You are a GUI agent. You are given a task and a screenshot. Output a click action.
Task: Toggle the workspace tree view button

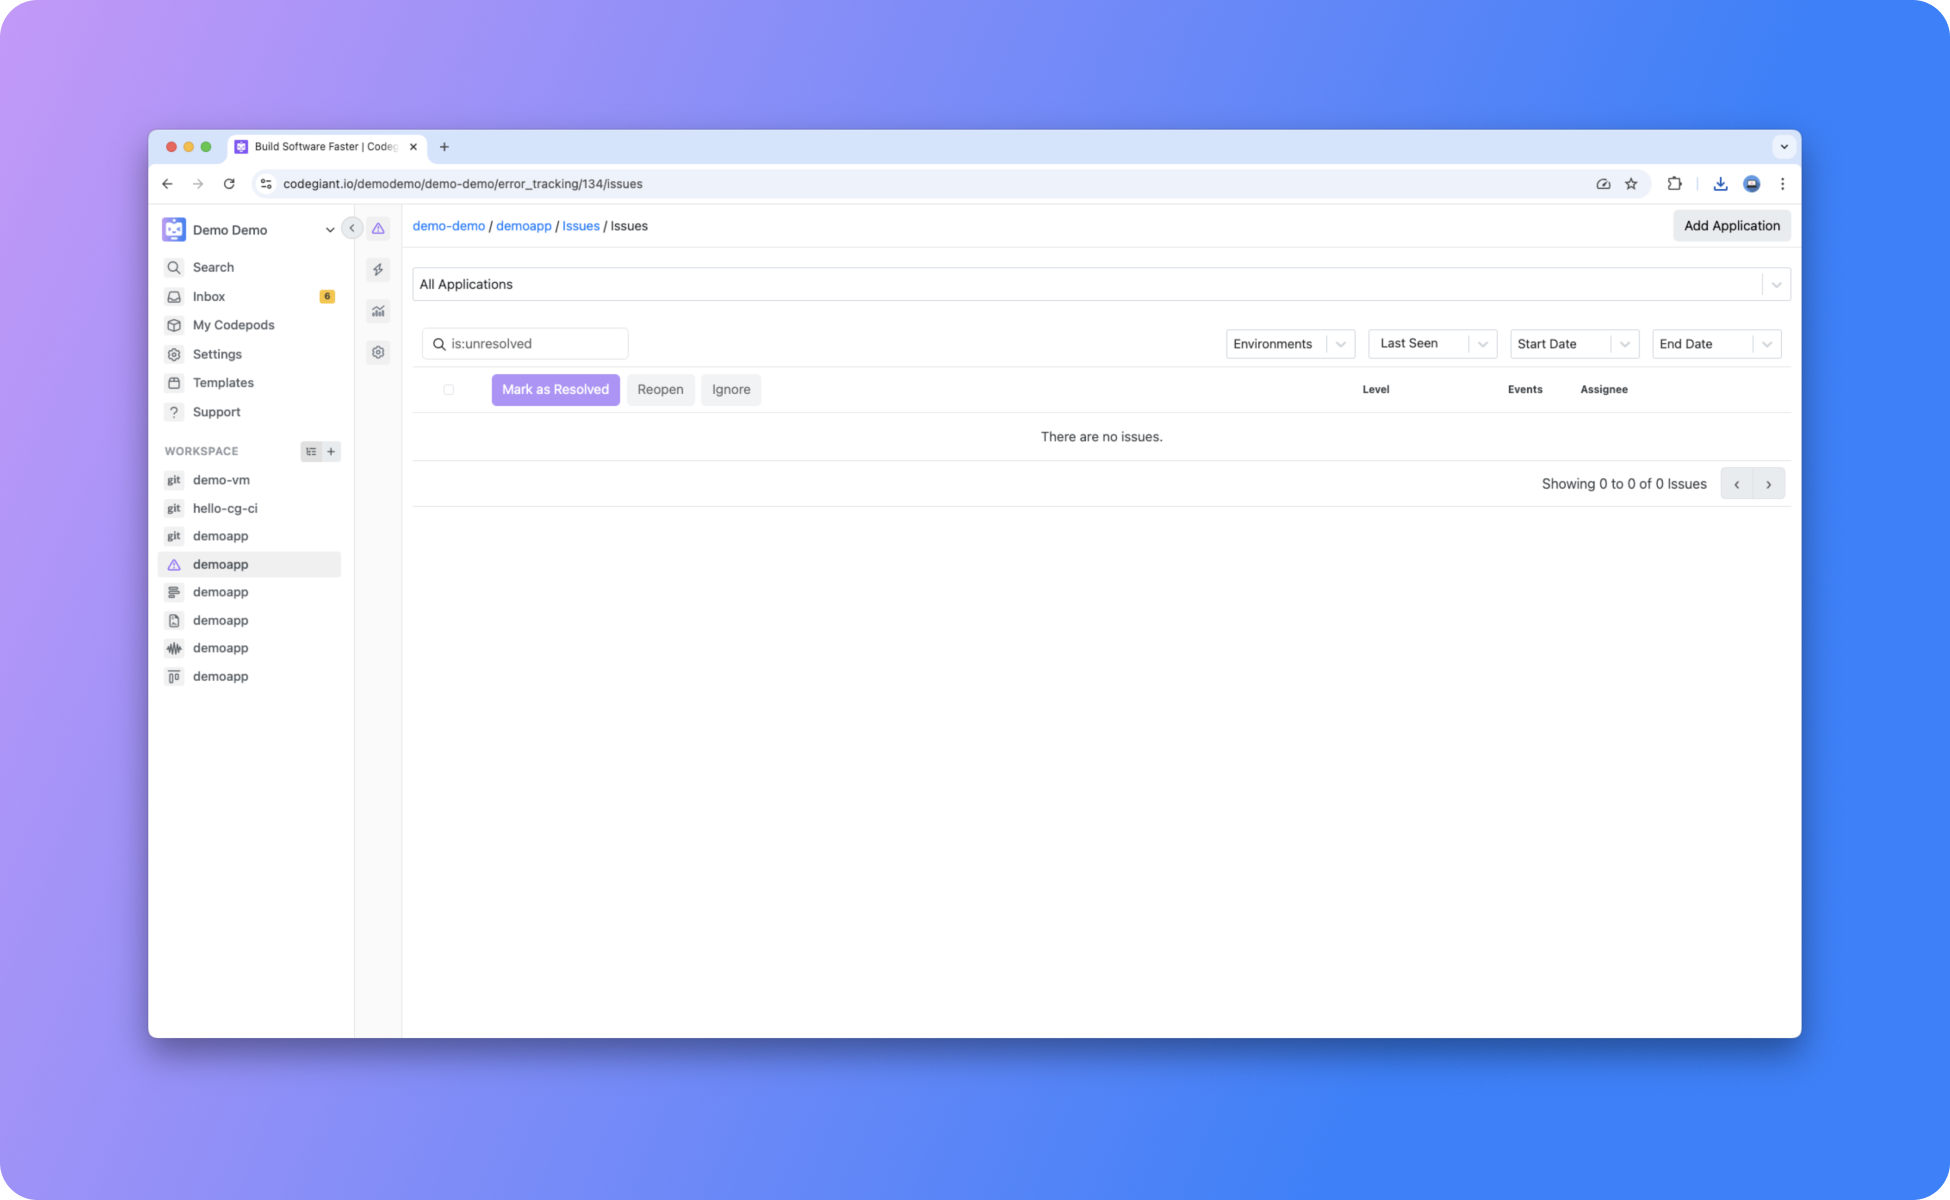[x=311, y=451]
